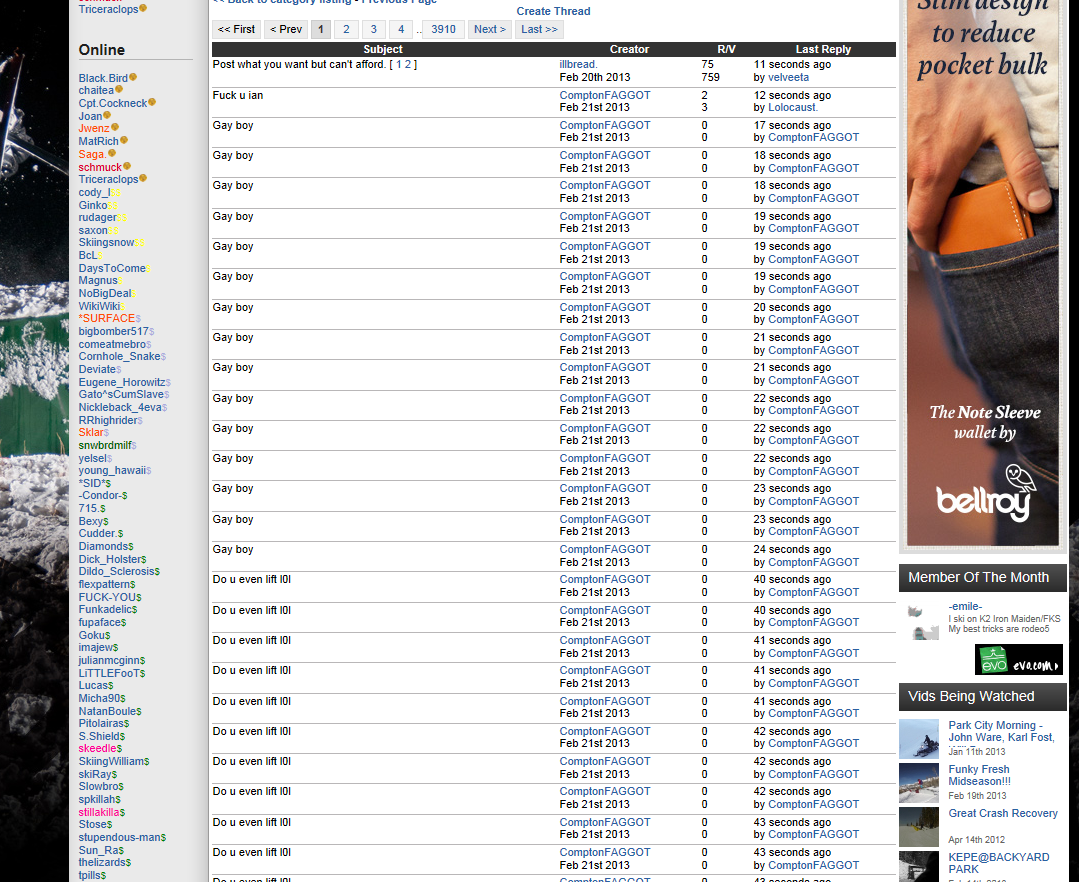1079x882 pixels.
Task: Click the Next > pagination button
Action: (489, 29)
